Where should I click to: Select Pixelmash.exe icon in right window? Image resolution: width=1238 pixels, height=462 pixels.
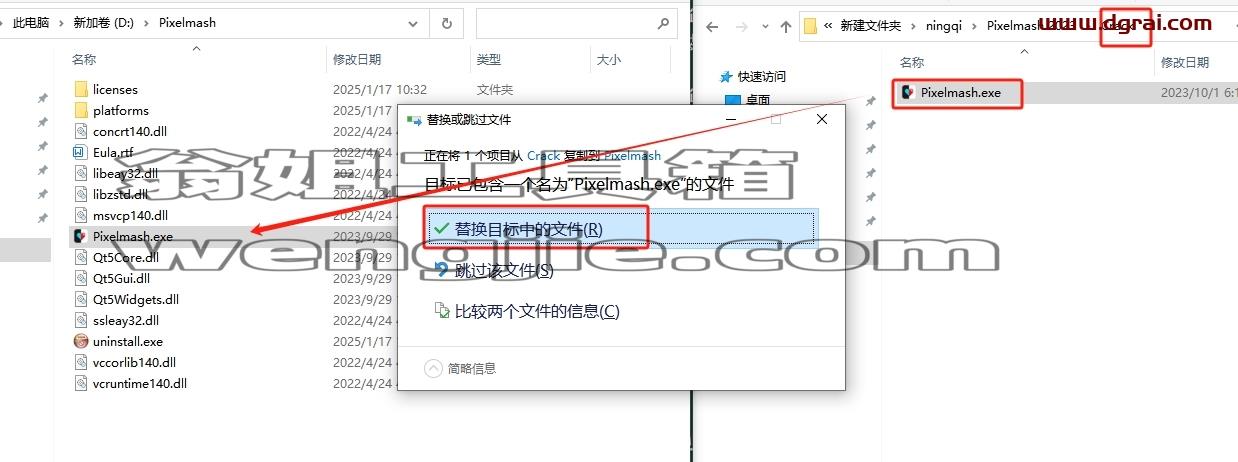point(908,93)
